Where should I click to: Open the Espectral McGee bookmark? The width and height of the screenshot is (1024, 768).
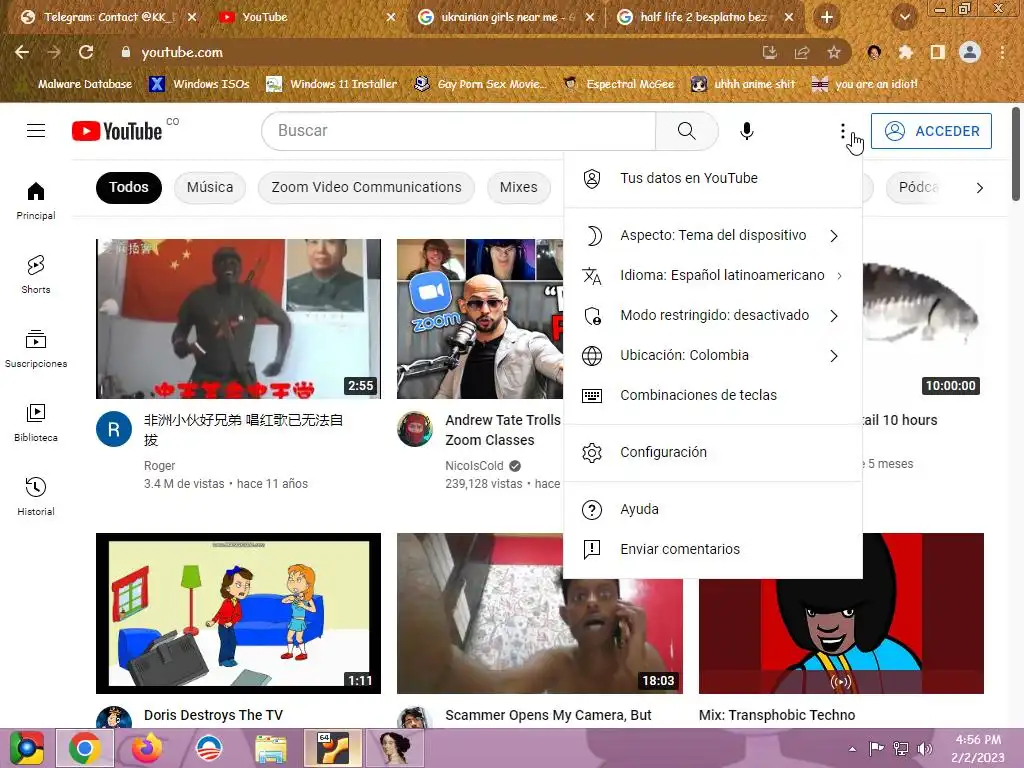618,84
